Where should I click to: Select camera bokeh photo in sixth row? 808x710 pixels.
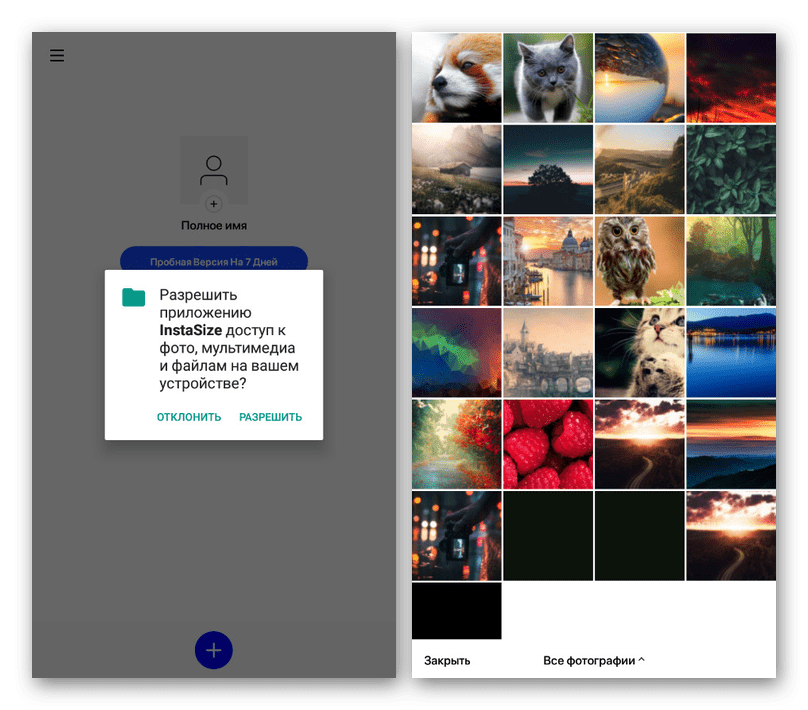click(x=457, y=536)
